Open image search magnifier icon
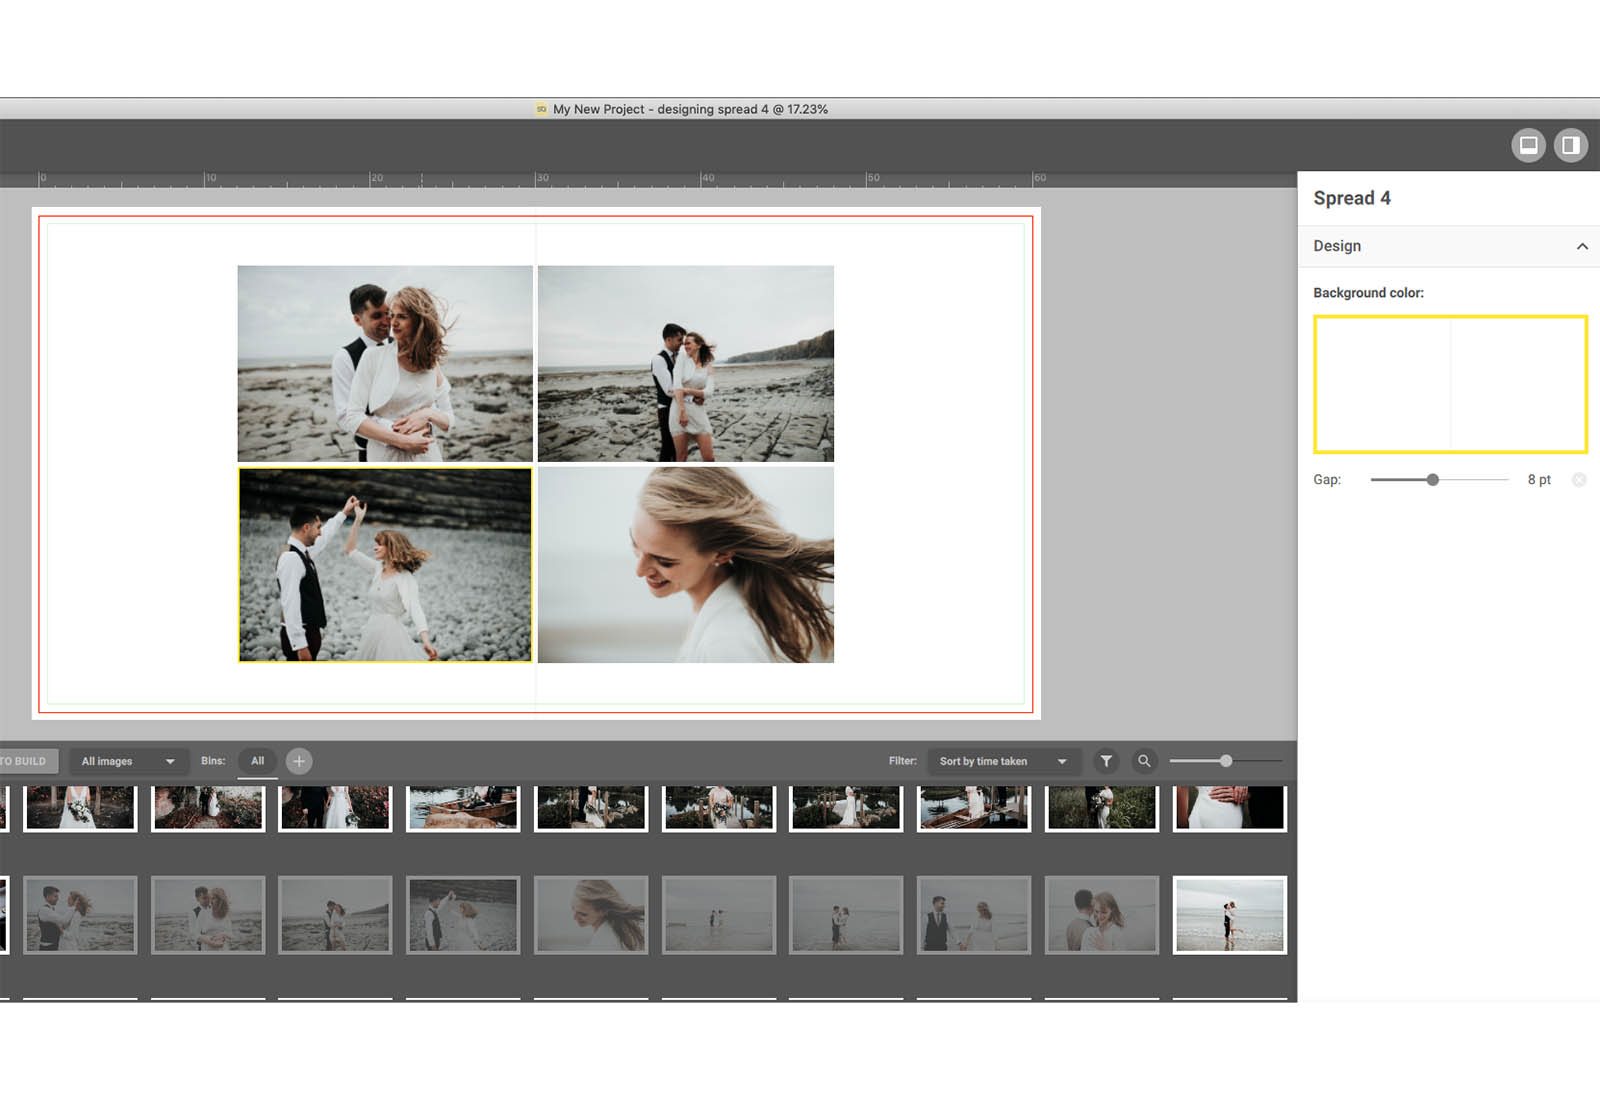 (1144, 761)
